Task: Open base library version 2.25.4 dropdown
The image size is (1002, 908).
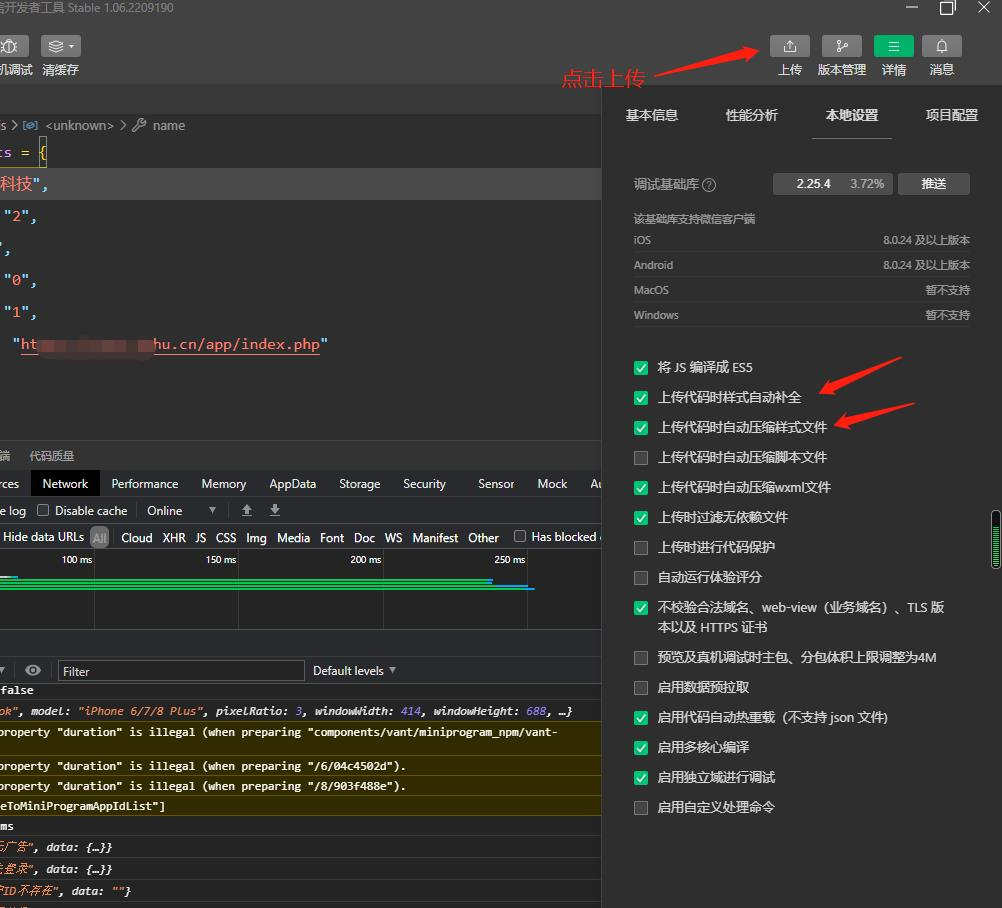Action: pos(832,184)
